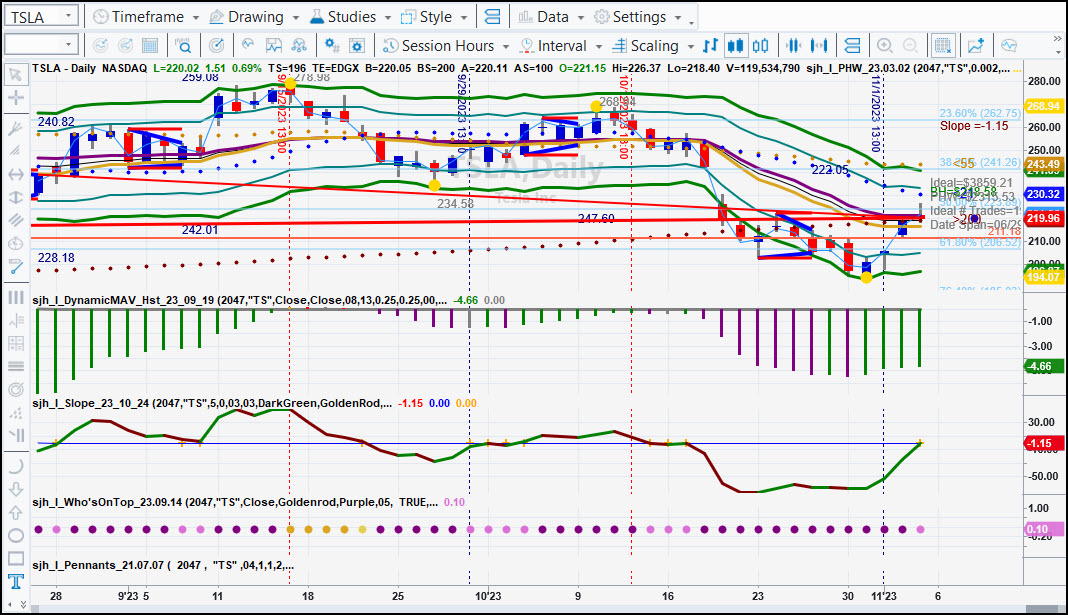Click the 219.96 red price label

pyautogui.click(x=1043, y=218)
